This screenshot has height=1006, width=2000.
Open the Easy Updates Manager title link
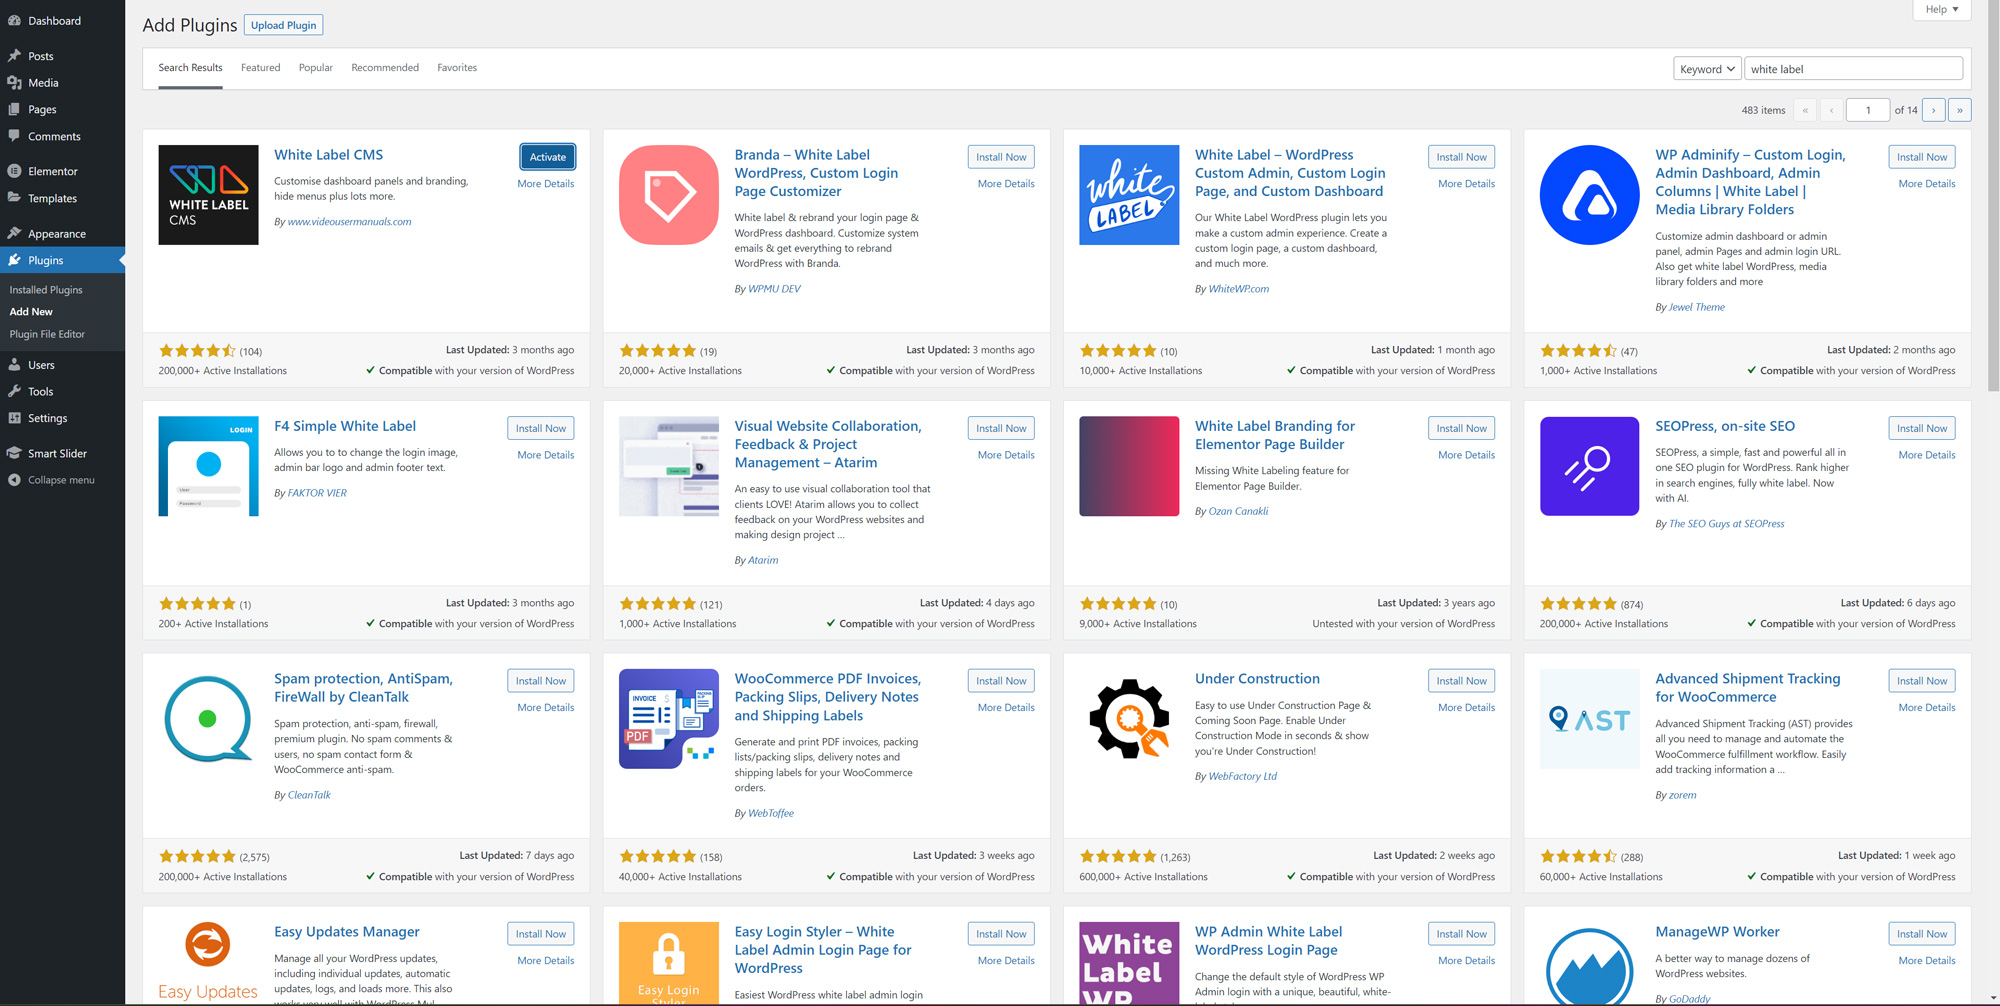(x=347, y=932)
